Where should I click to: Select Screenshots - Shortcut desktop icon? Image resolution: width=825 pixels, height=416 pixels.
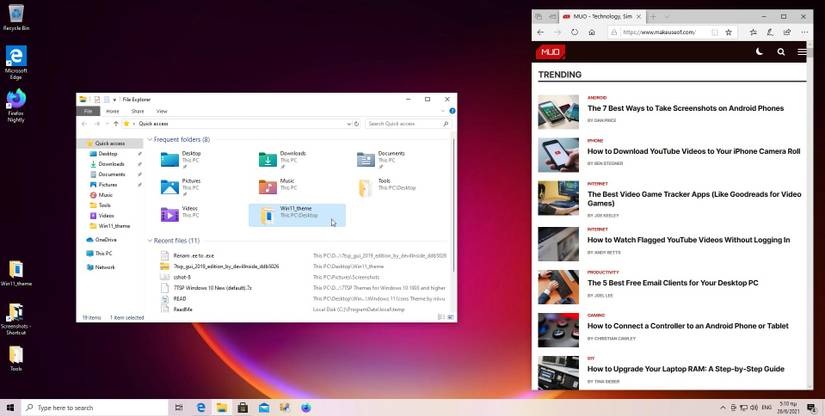[x=16, y=319]
